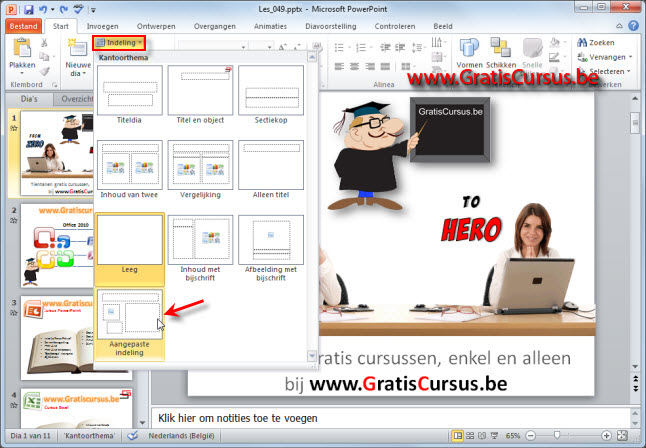
Task: Click the spell check icon in status bar
Action: click(x=132, y=436)
